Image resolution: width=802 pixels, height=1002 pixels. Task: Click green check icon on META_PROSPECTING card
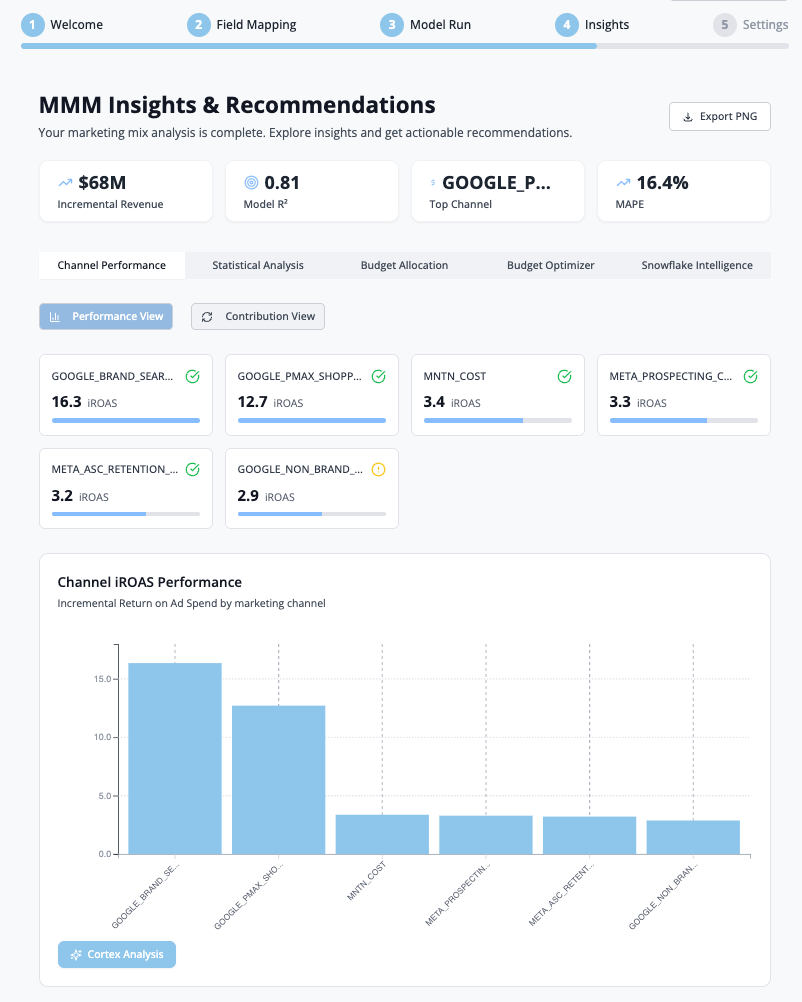click(750, 377)
